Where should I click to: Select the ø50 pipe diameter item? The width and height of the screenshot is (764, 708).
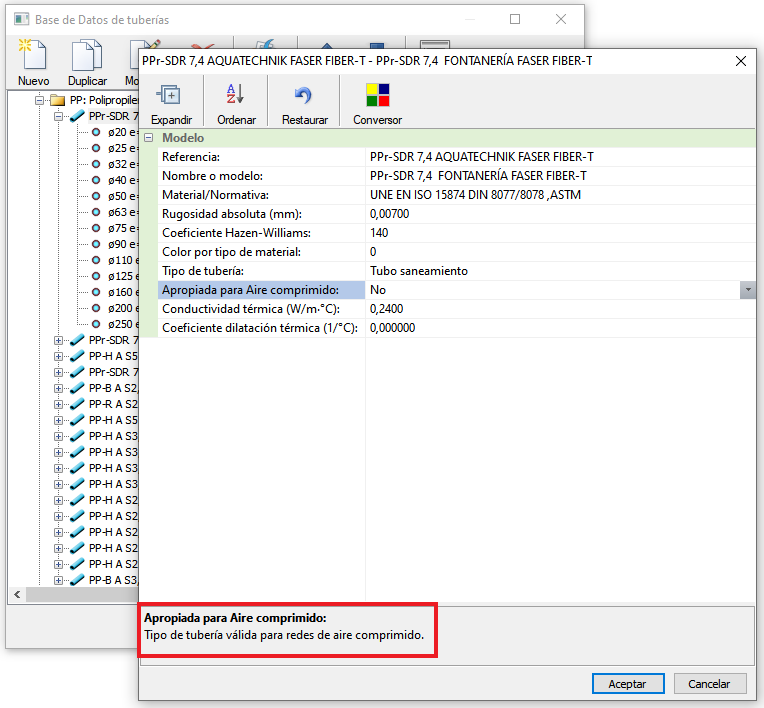(x=117, y=196)
